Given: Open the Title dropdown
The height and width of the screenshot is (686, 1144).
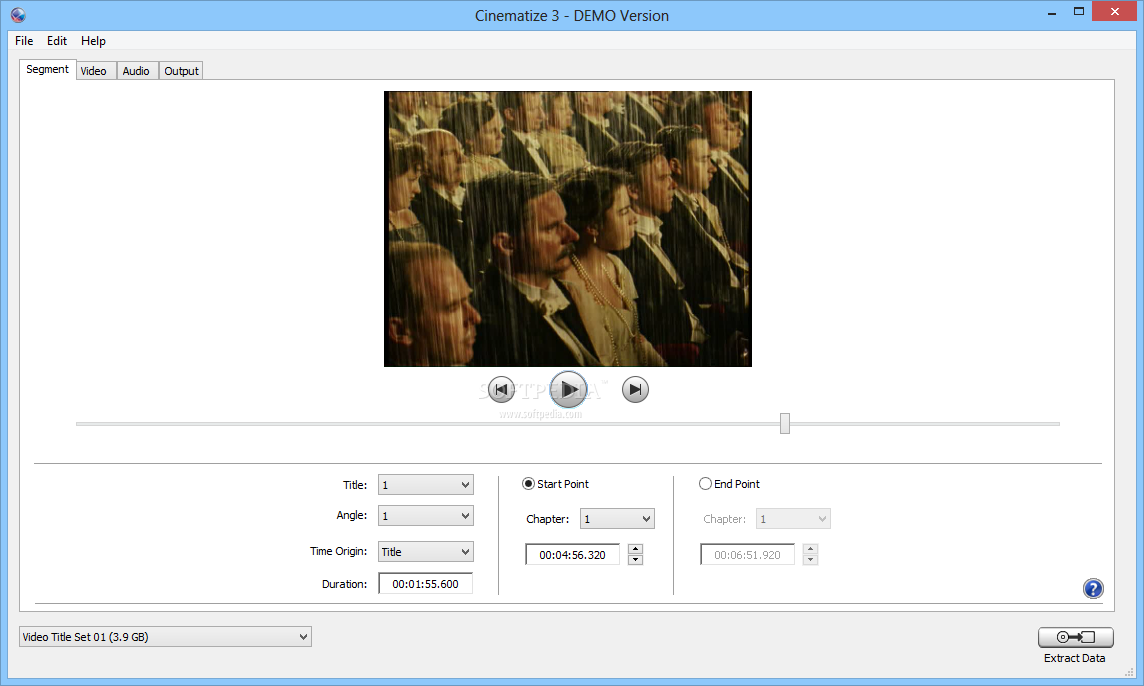Looking at the screenshot, I should (425, 485).
